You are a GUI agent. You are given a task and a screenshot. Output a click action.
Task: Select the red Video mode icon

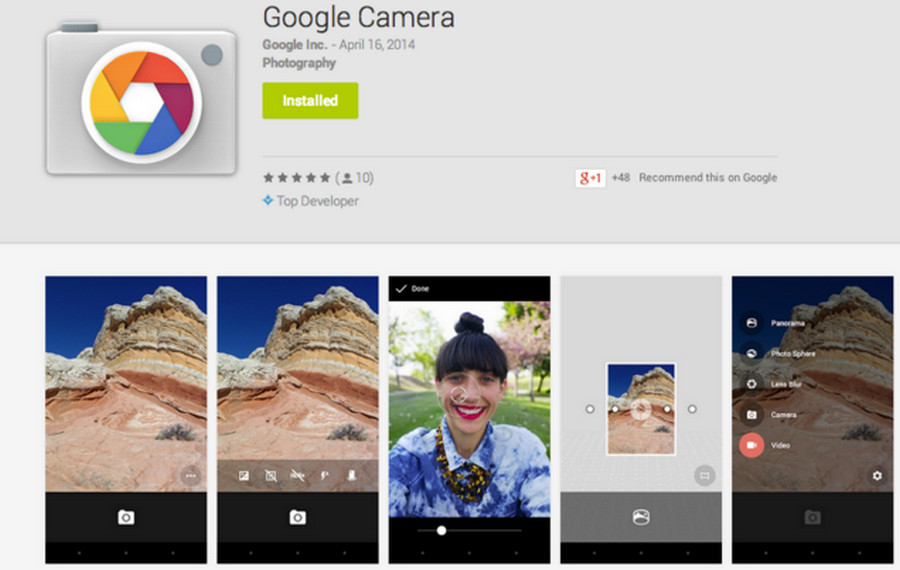[751, 445]
